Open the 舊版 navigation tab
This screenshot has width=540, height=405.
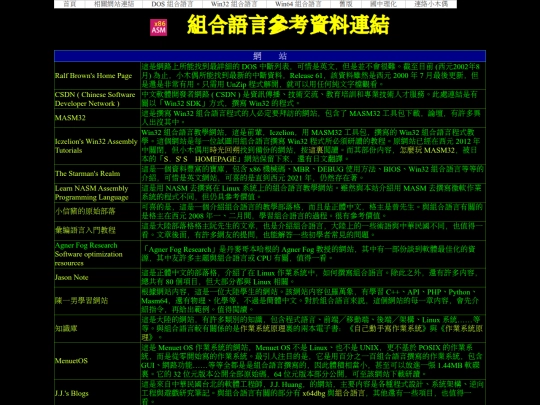point(346,4)
